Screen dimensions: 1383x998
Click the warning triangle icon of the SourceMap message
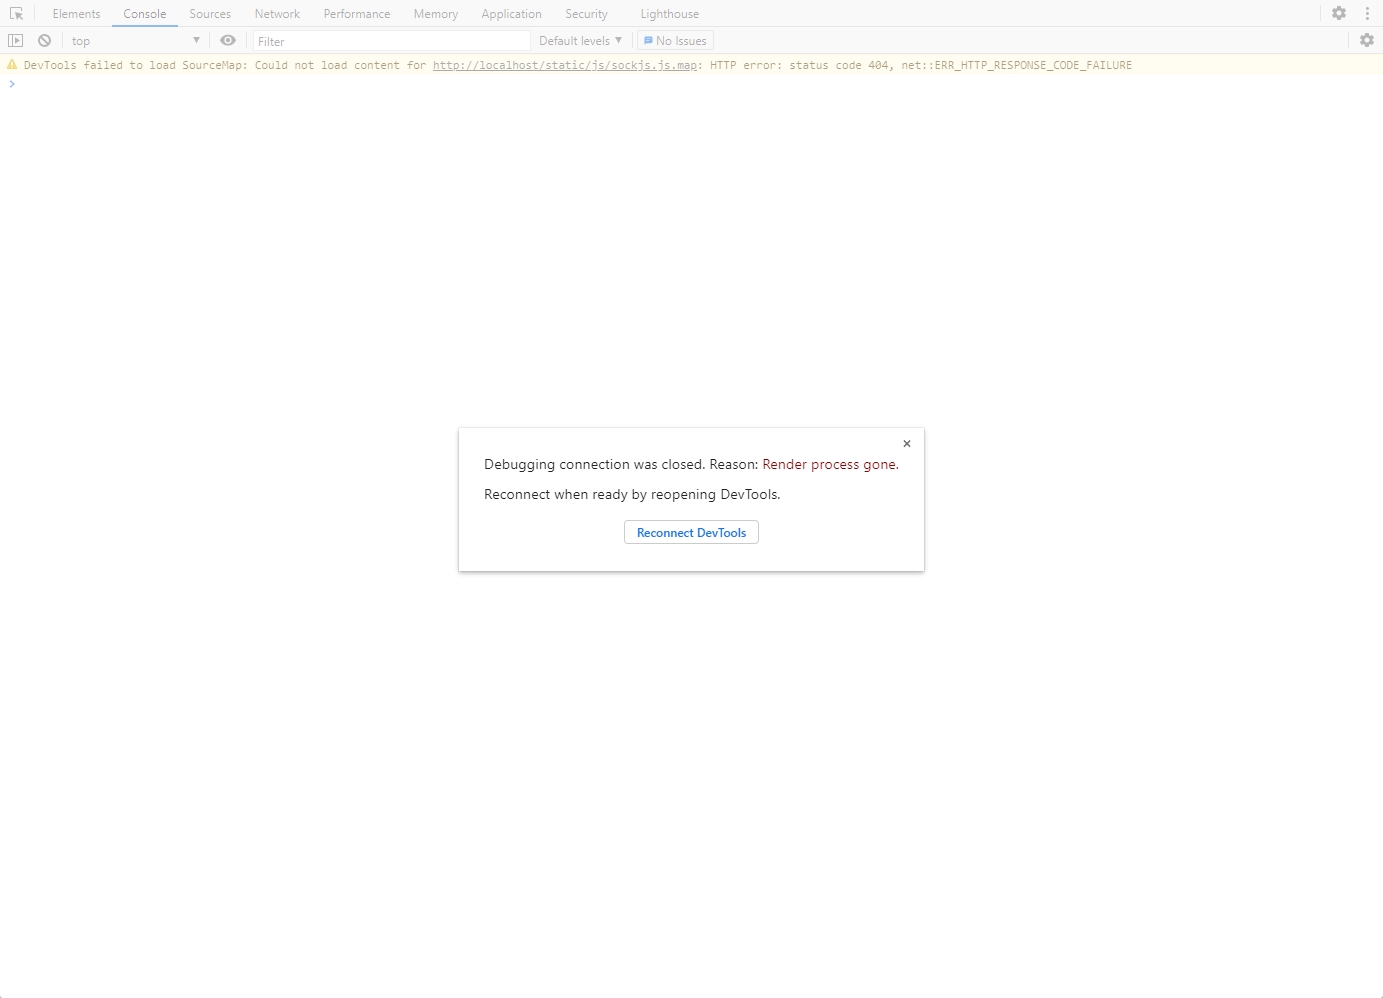(12, 65)
